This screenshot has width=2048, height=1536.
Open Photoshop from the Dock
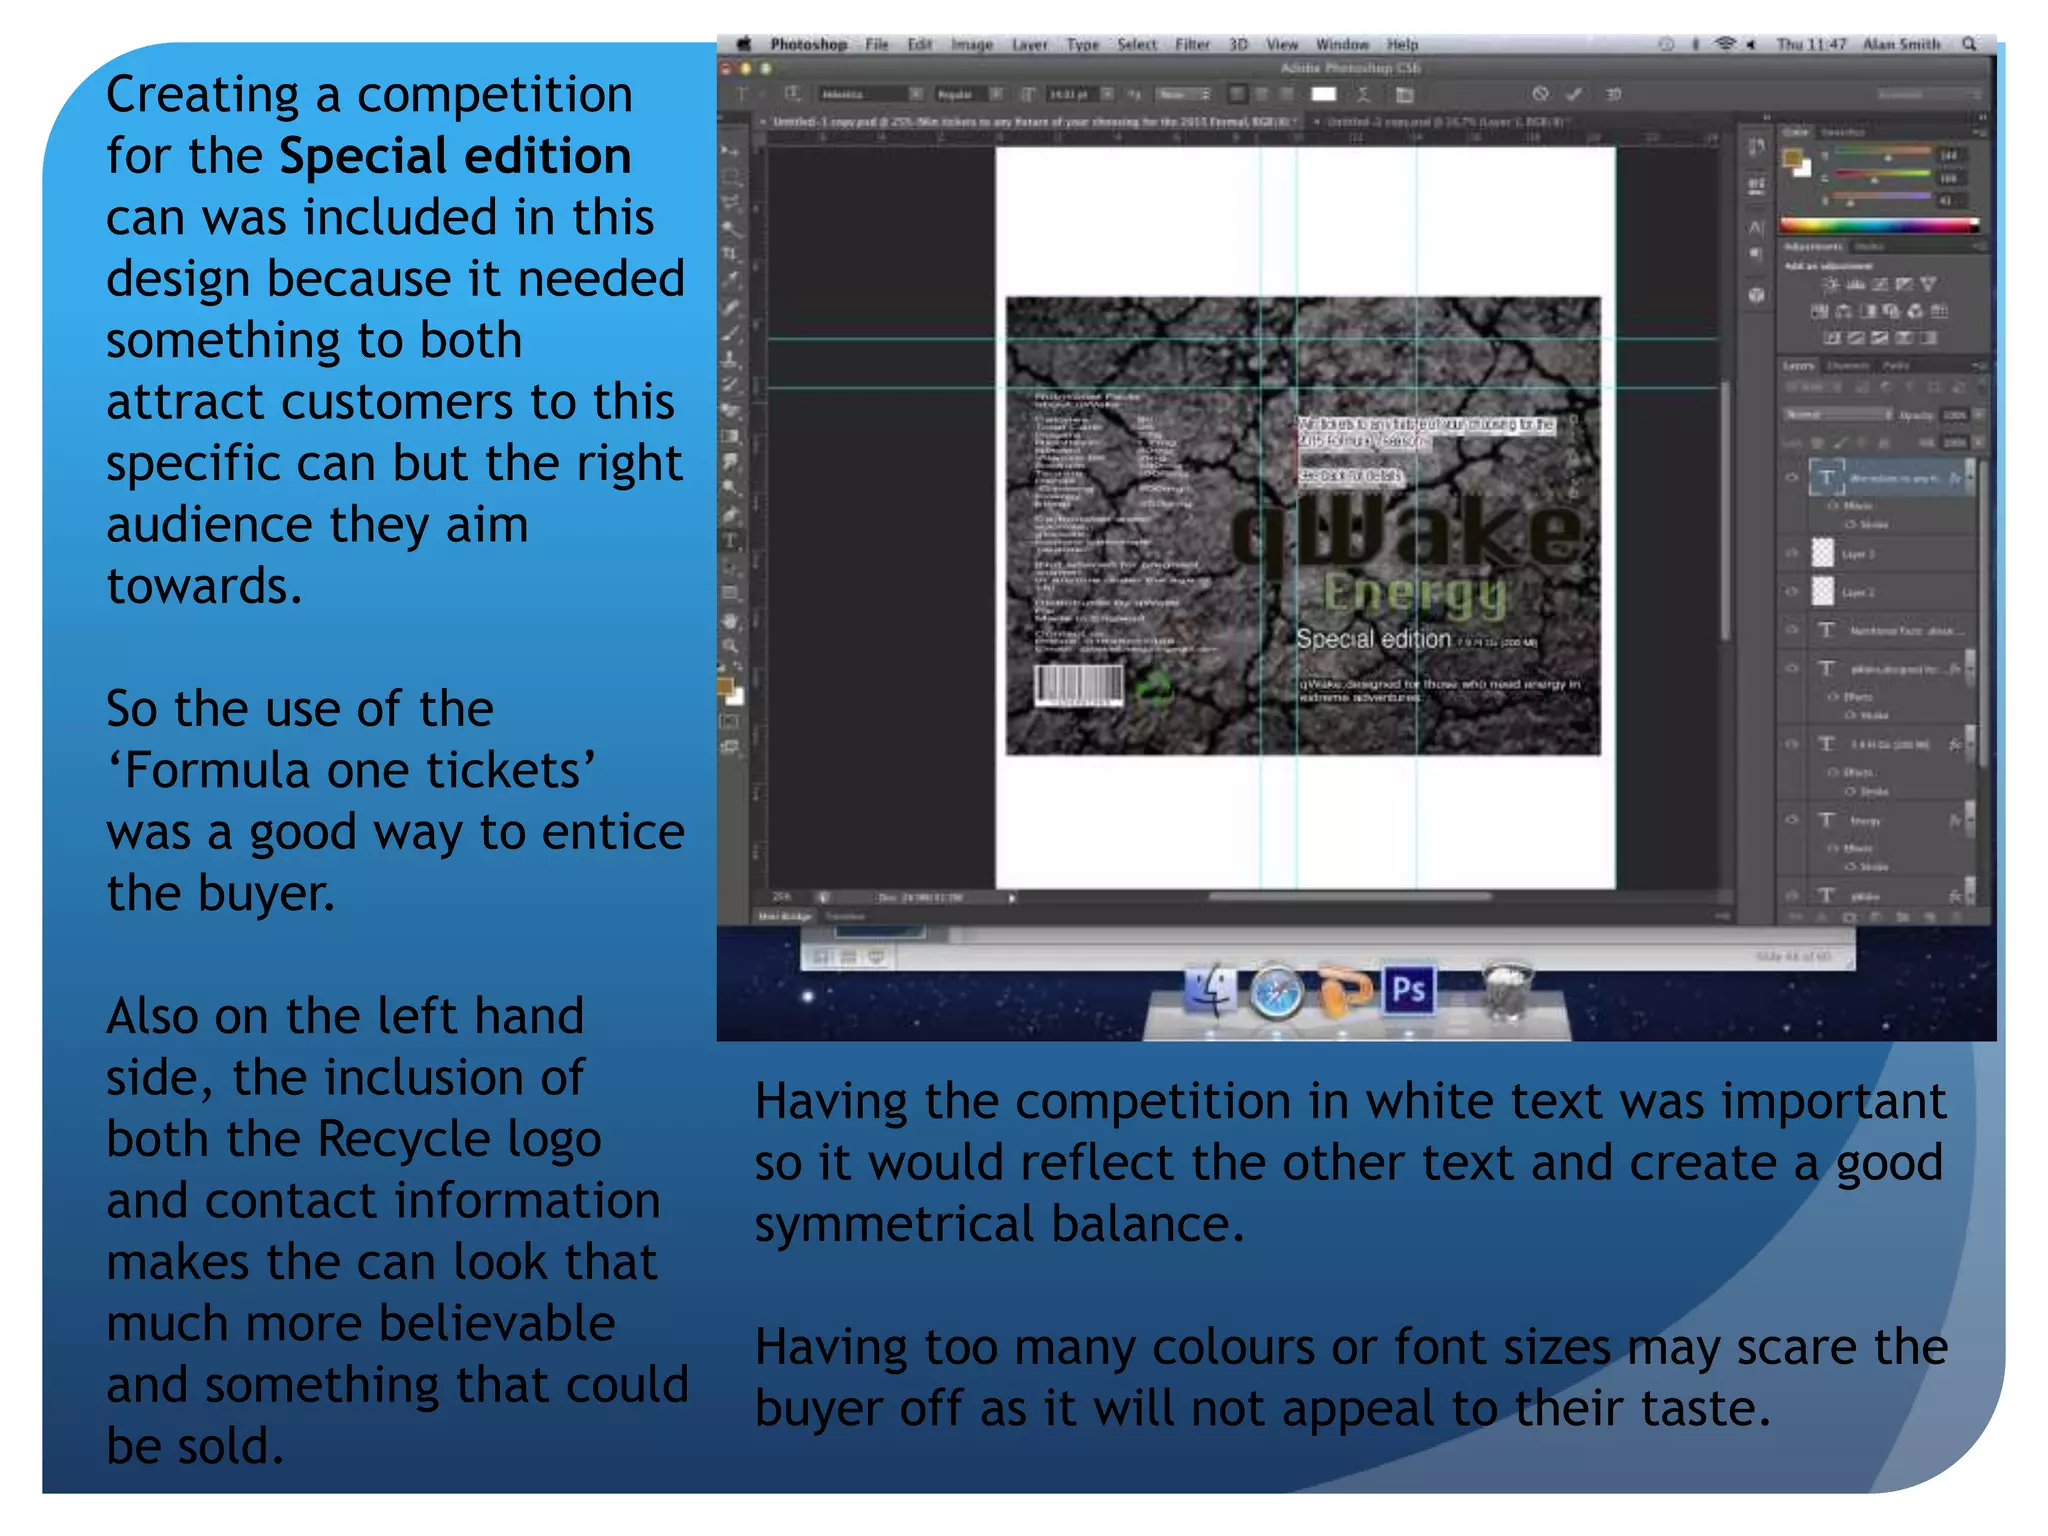coord(1408,990)
